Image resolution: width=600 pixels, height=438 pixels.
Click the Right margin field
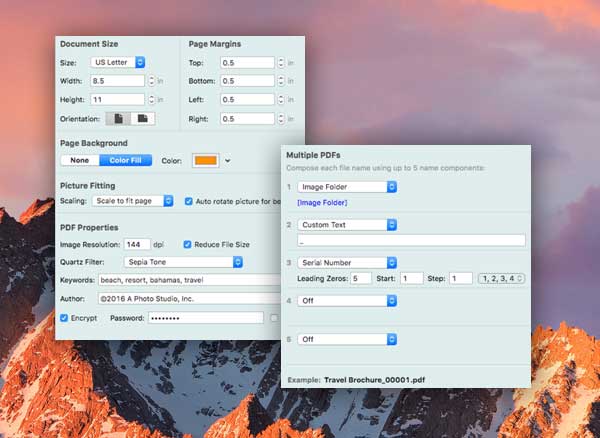pos(247,119)
